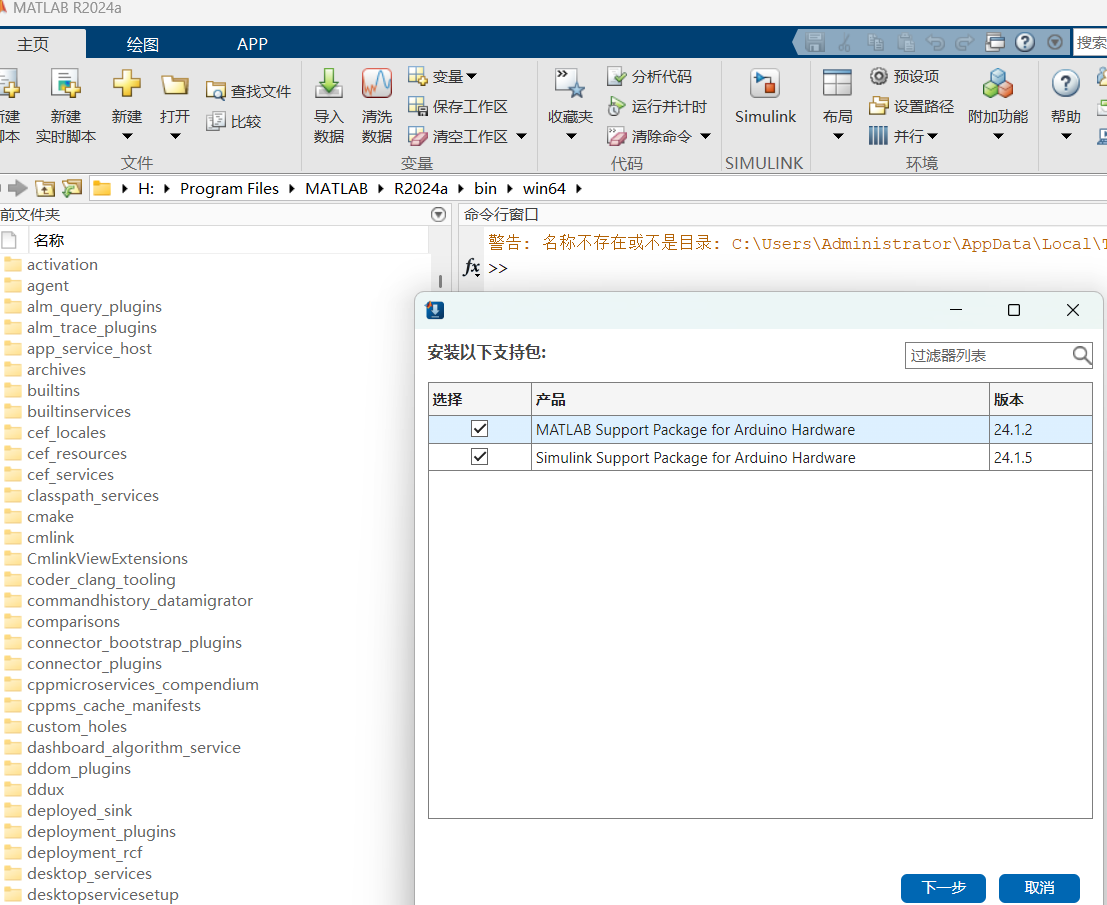Expand the Layout (布局) dropdown arrow
The width and height of the screenshot is (1107, 905).
tap(838, 136)
